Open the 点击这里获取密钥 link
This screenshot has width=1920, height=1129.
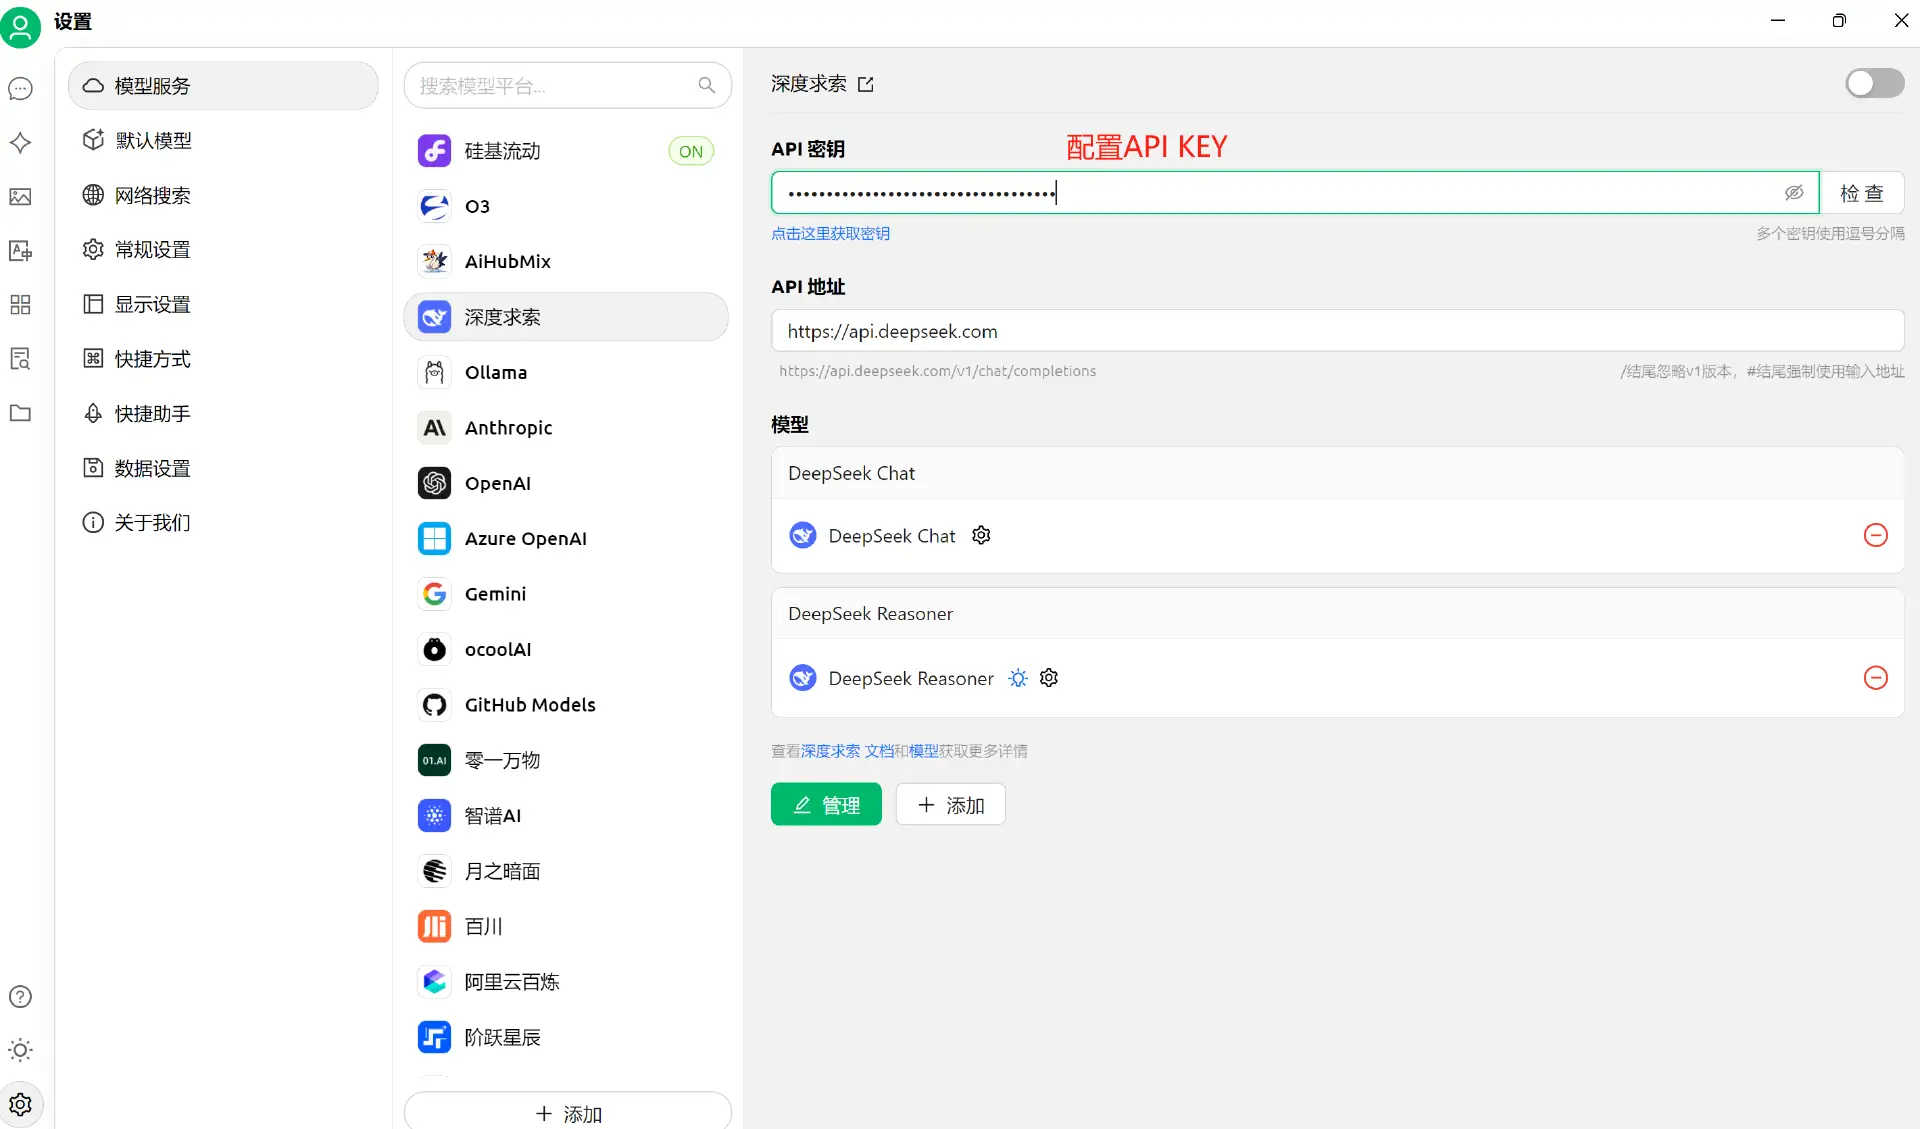830,234
